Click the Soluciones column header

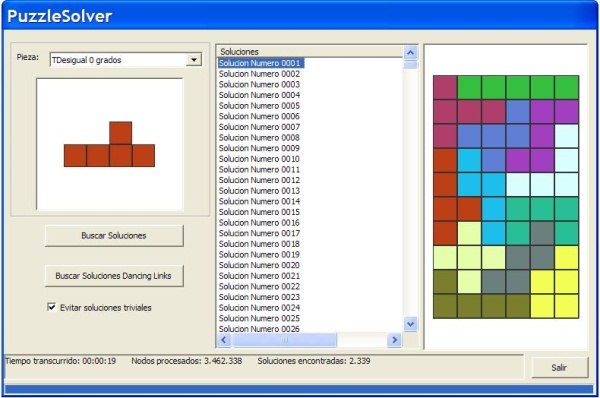(x=310, y=52)
